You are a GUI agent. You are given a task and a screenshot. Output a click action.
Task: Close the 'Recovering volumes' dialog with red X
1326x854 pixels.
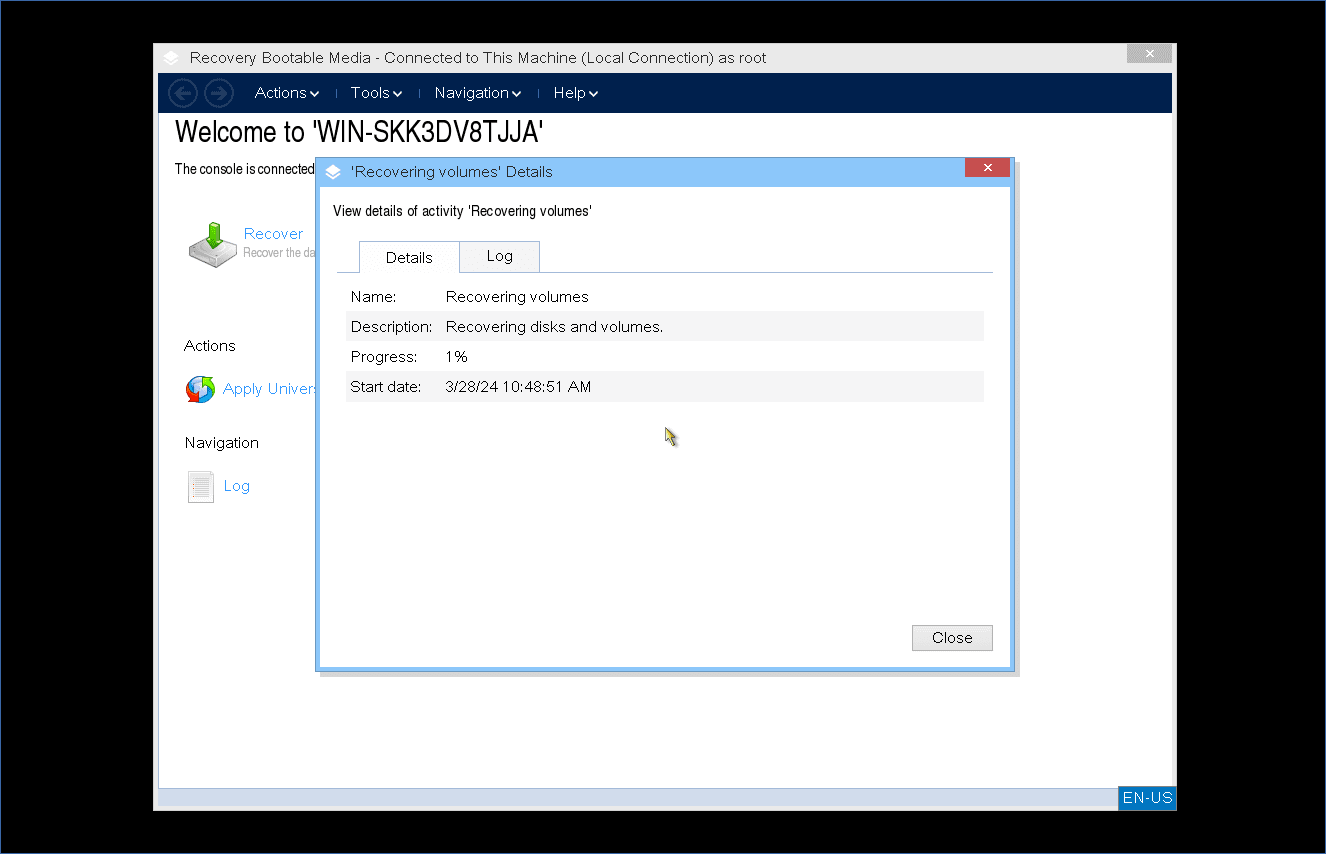tap(987, 168)
